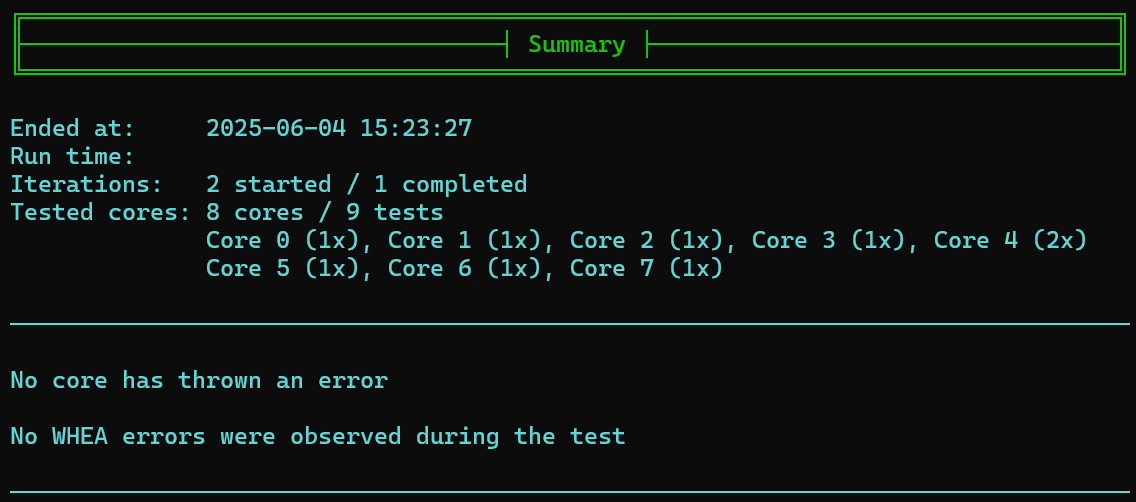Click the "Core 5 (1x)" entry
Viewport: 1136px width, 502px height.
click(x=282, y=269)
